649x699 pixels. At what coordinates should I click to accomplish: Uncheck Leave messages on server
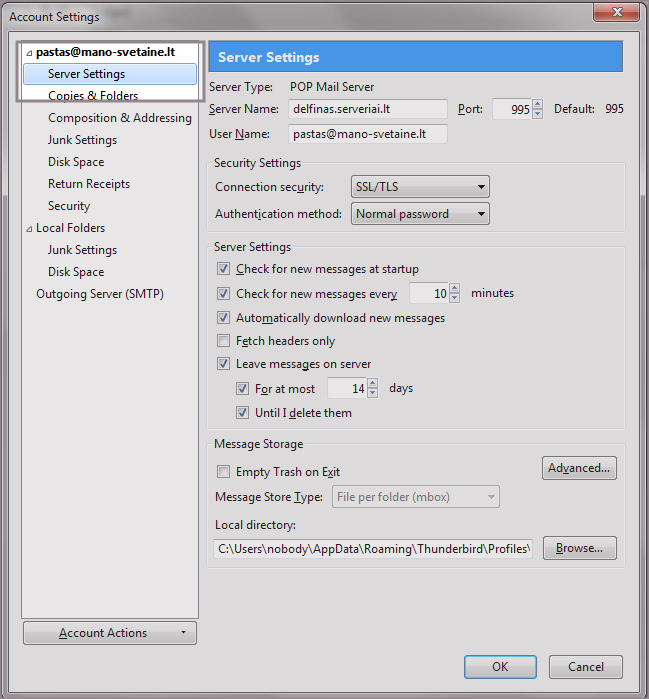pyautogui.click(x=224, y=364)
